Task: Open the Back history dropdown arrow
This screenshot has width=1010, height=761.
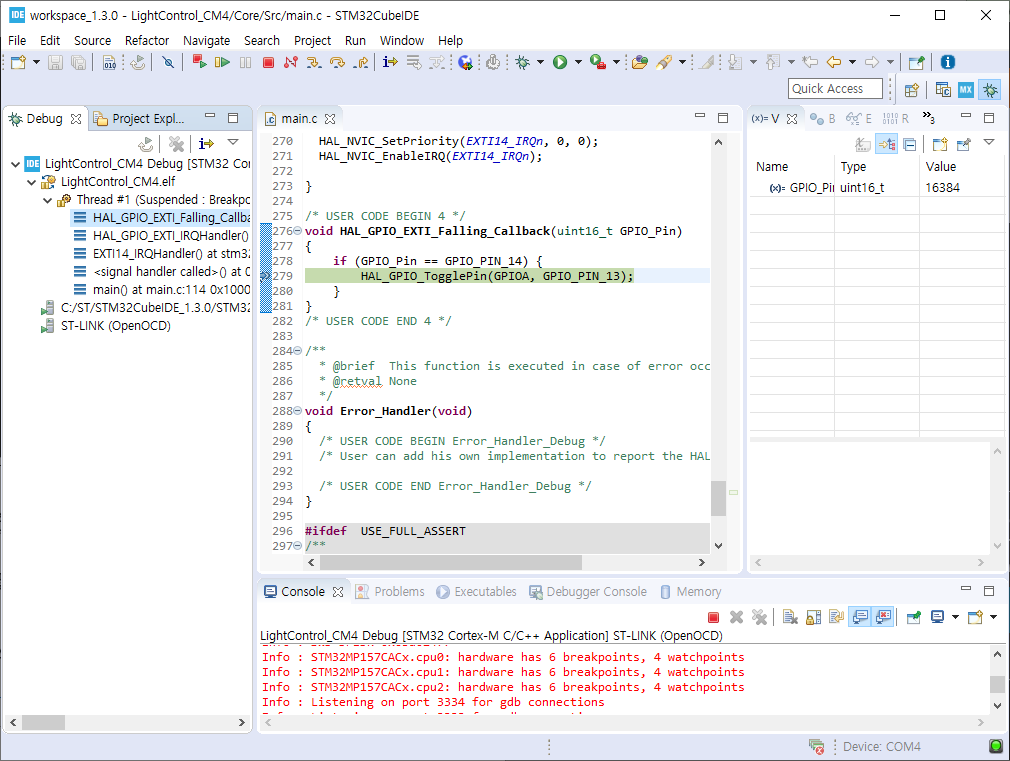Action: pos(852,62)
